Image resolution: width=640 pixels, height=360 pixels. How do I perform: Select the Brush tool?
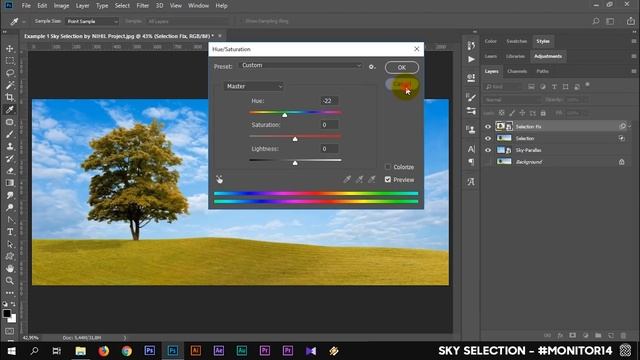tap(10, 134)
